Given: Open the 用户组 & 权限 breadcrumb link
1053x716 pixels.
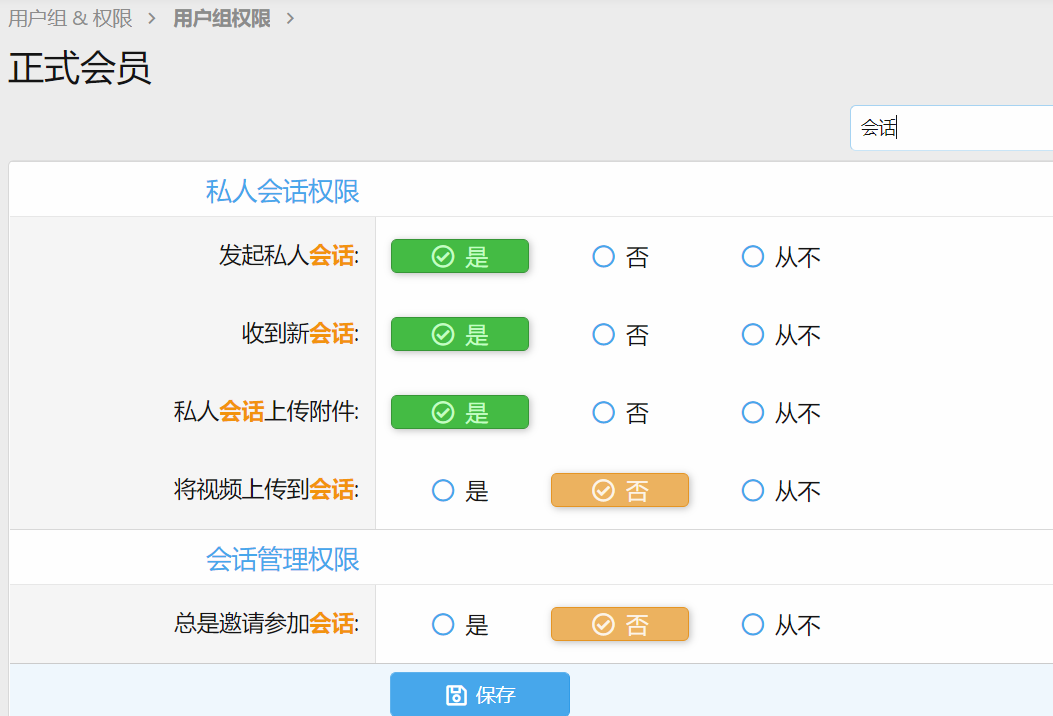Looking at the screenshot, I should tap(70, 19).
